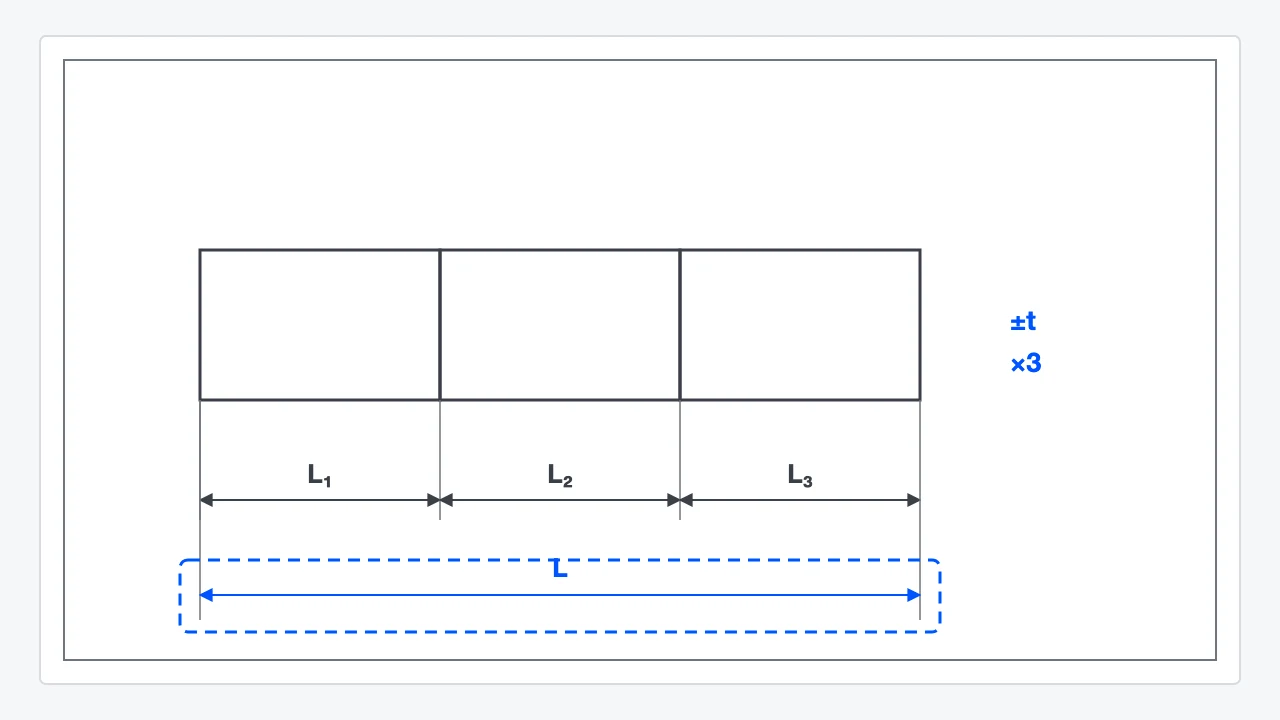1280x720 pixels.
Task: Click arrowheads meeting between L₂ and L₃
Action: (680, 500)
